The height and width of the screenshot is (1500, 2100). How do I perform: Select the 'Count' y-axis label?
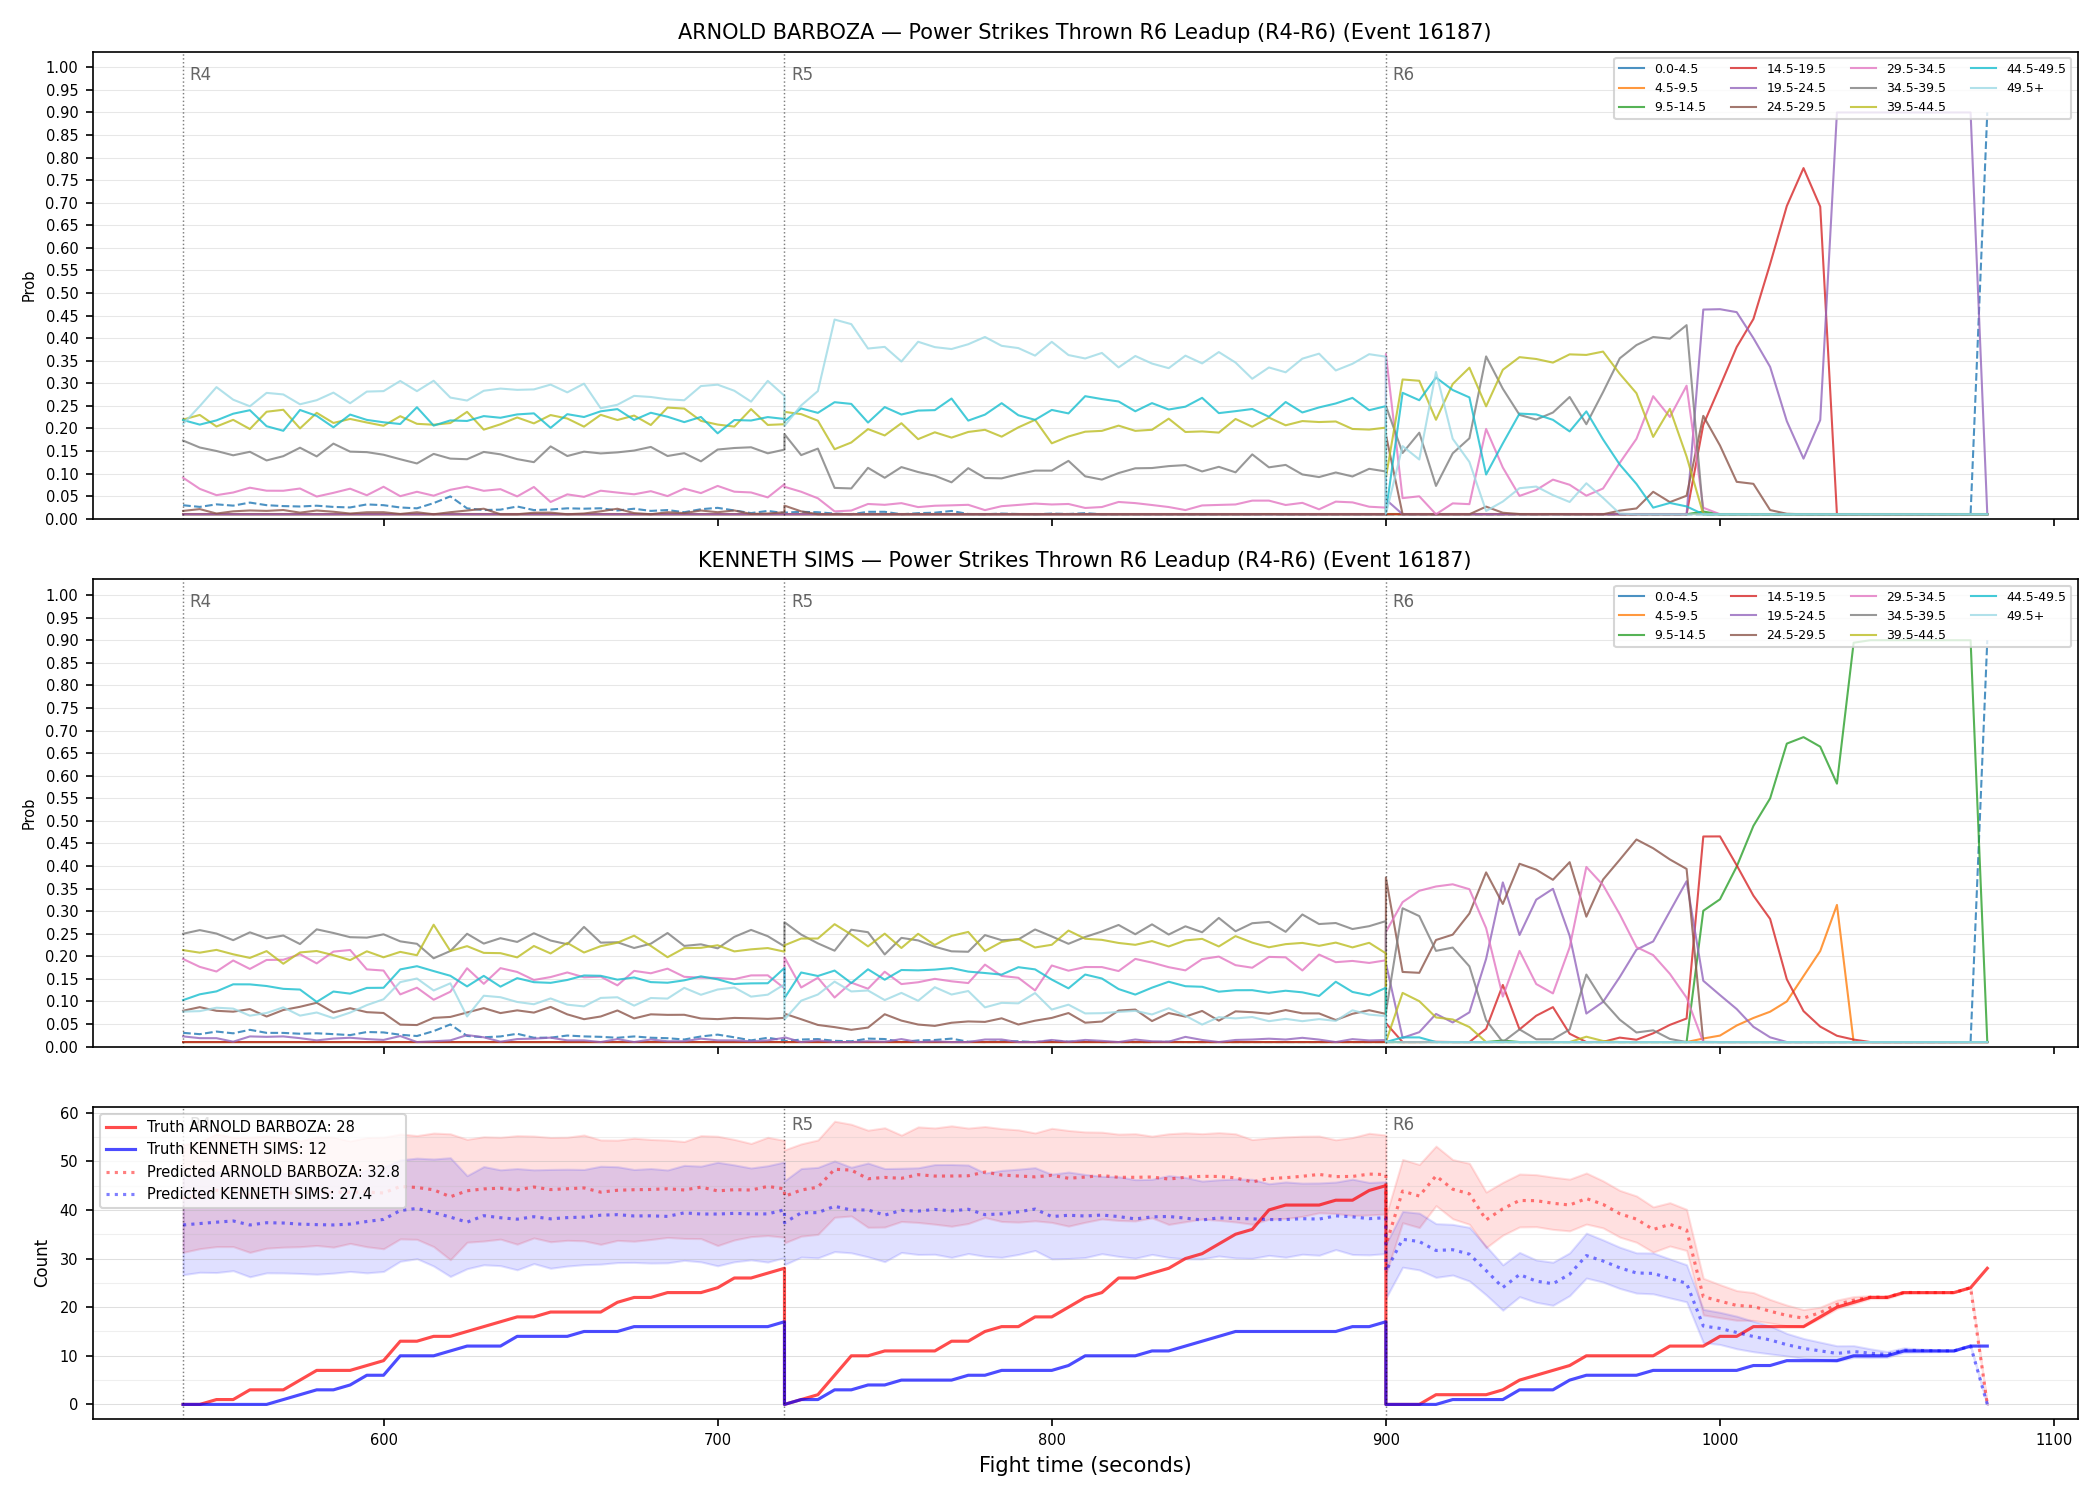click(x=41, y=1263)
